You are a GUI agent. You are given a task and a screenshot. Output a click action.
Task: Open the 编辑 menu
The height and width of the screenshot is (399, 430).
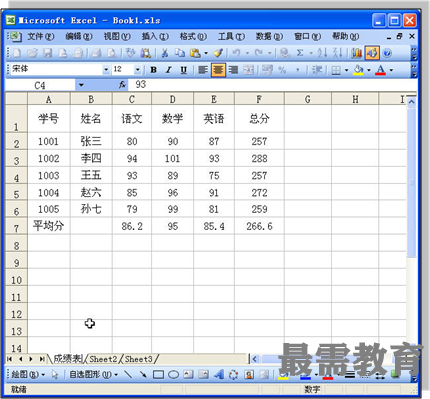tap(79, 36)
